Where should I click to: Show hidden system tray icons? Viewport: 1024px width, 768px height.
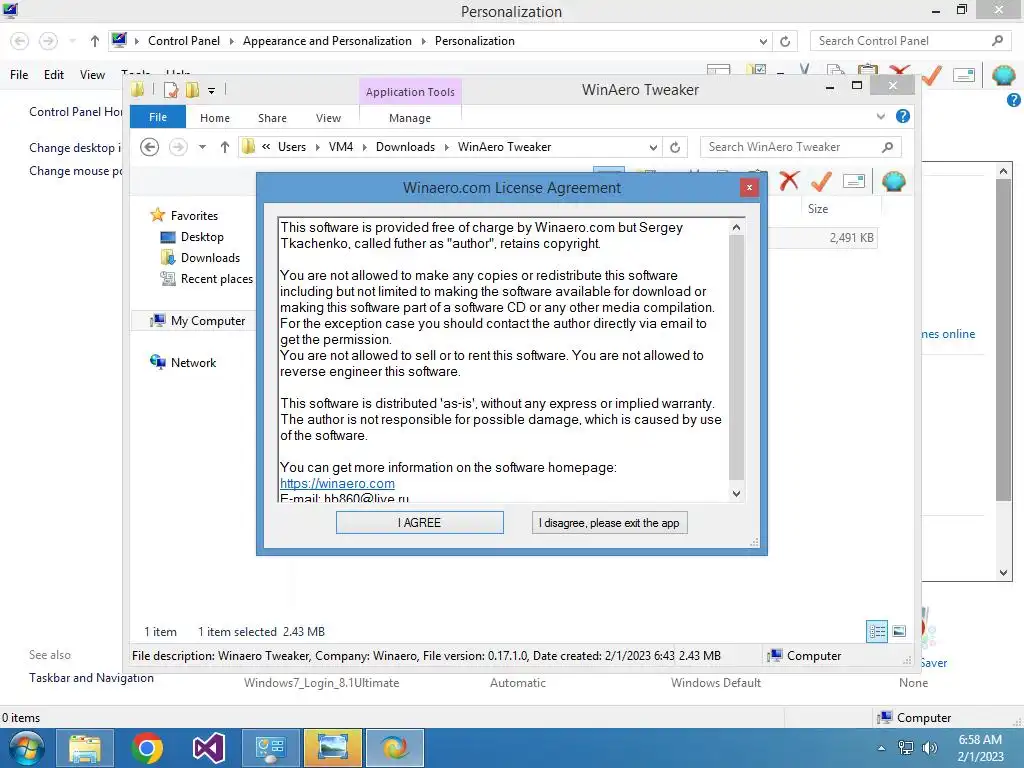[882, 748]
